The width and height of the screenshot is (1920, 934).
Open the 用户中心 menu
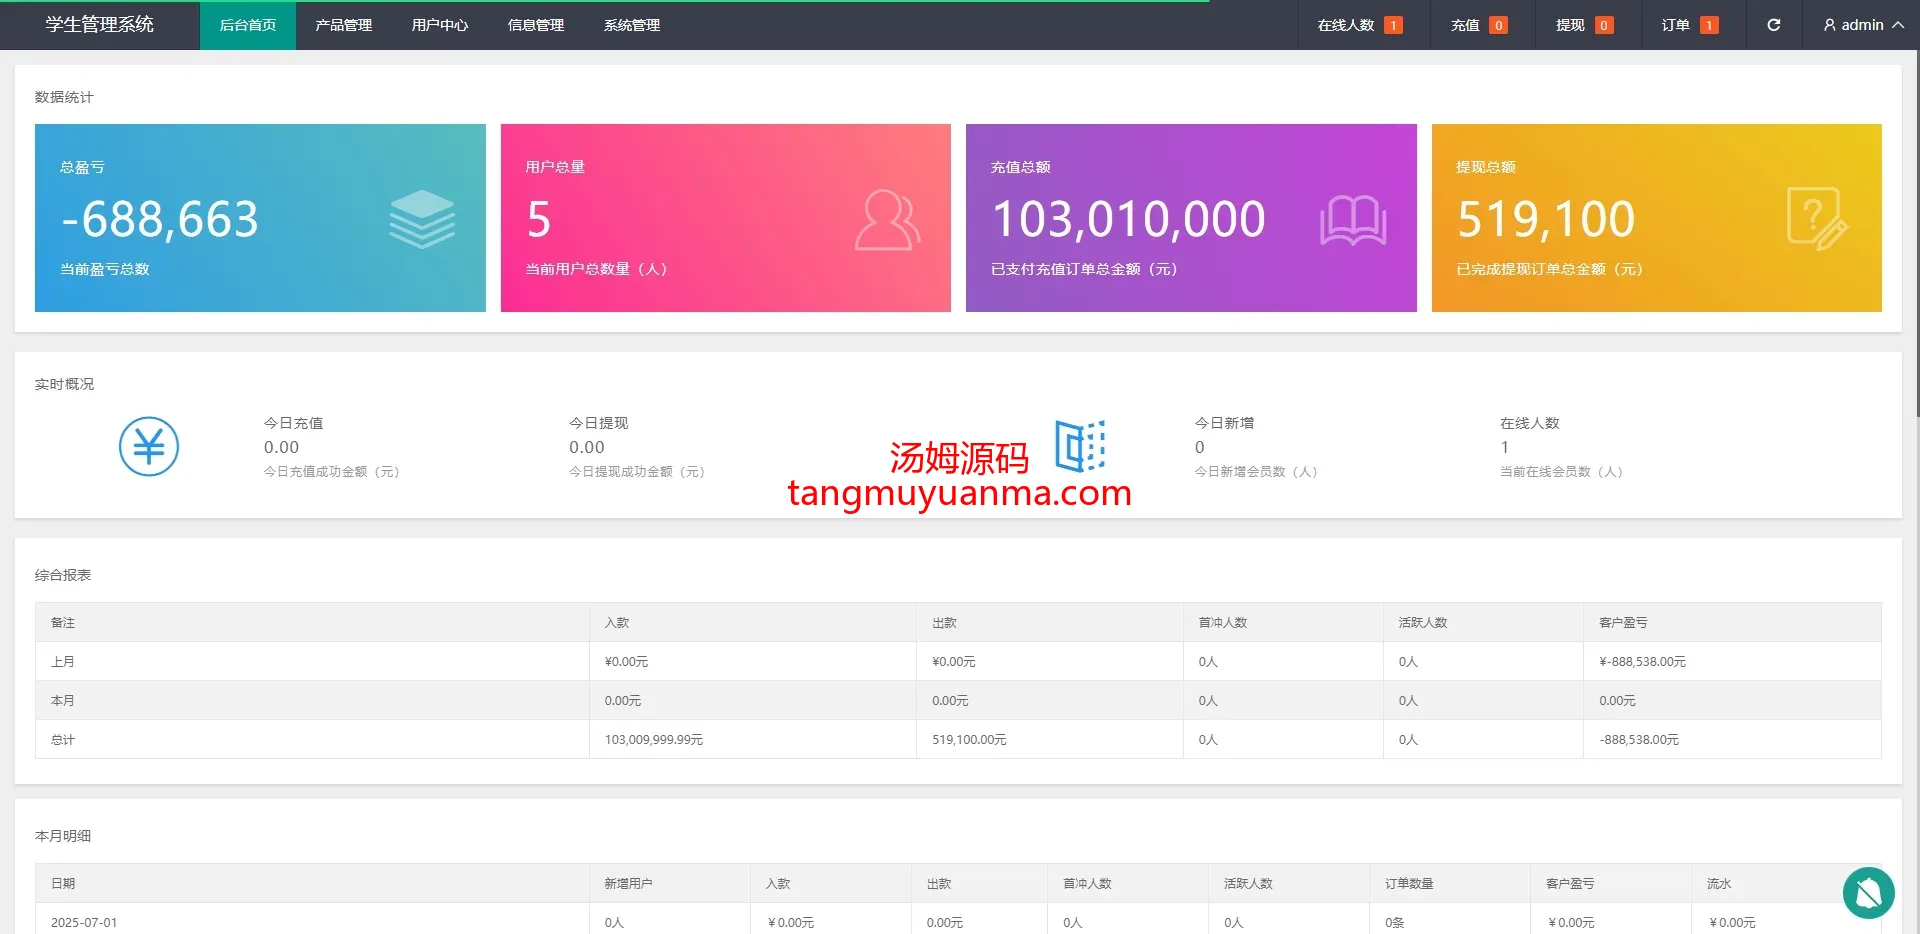point(440,25)
